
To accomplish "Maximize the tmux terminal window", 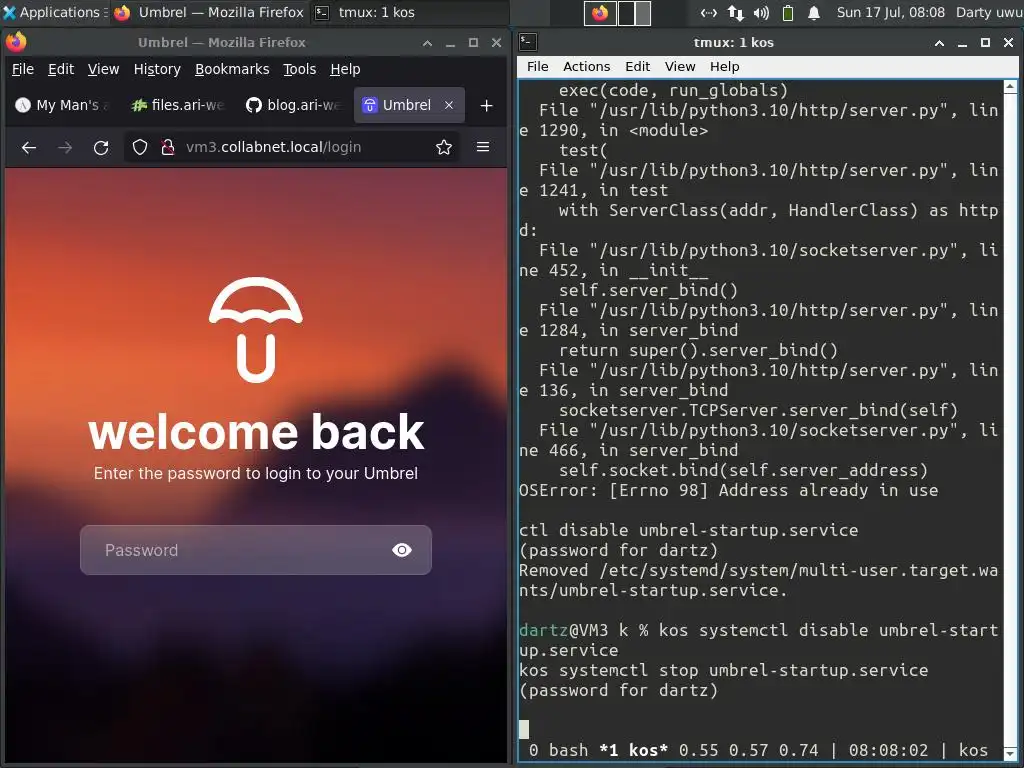I will click(x=985, y=43).
